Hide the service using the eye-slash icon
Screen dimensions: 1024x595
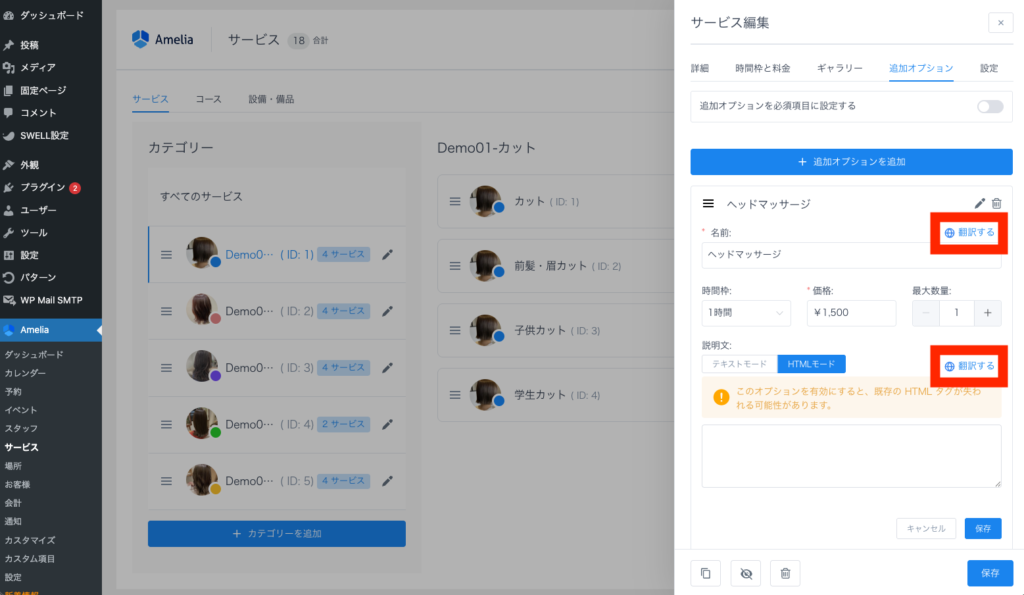pos(745,573)
